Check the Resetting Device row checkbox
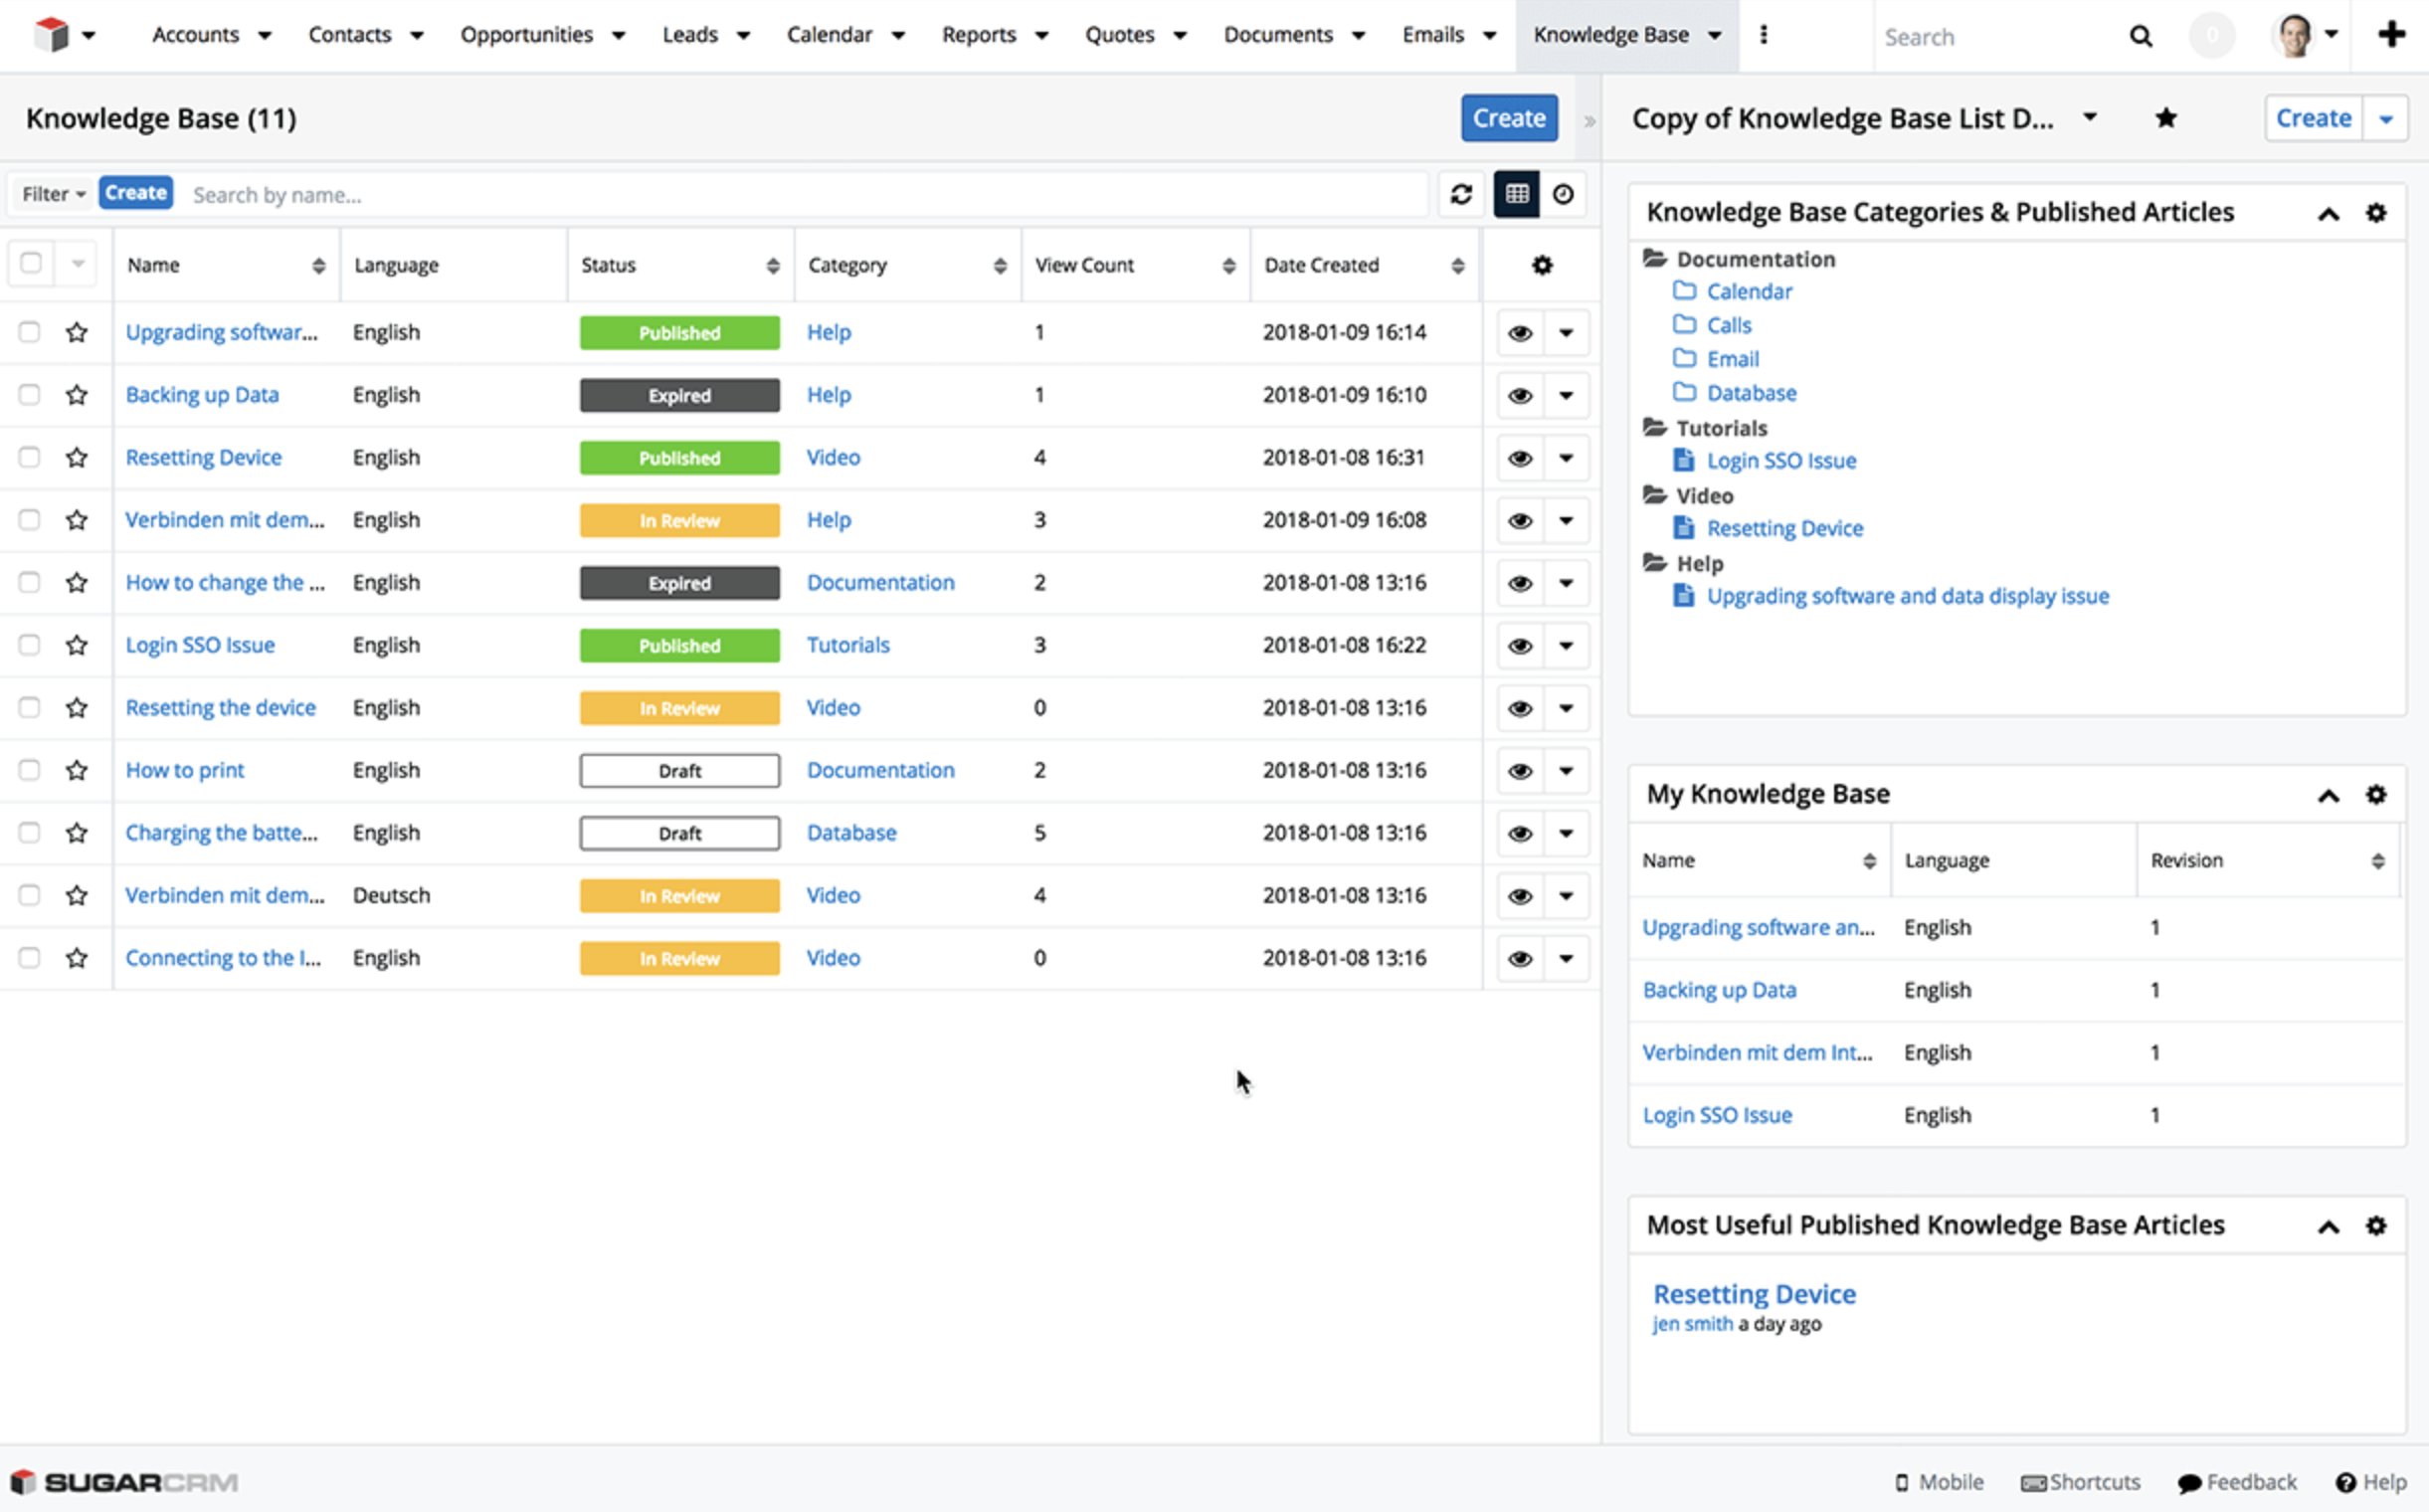This screenshot has height=1512, width=2429. (30, 457)
